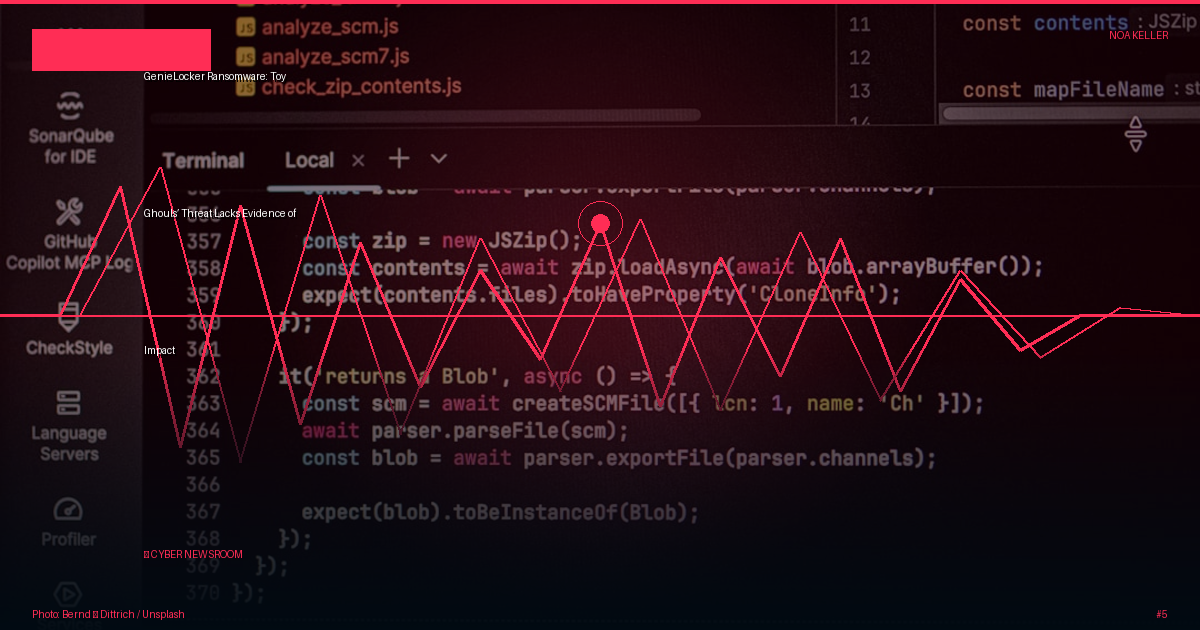This screenshot has height=630, width=1200.
Task: Click the code 'expect(blob).toBeInstanceOf(Blob);'
Action: pyautogui.click(x=500, y=512)
